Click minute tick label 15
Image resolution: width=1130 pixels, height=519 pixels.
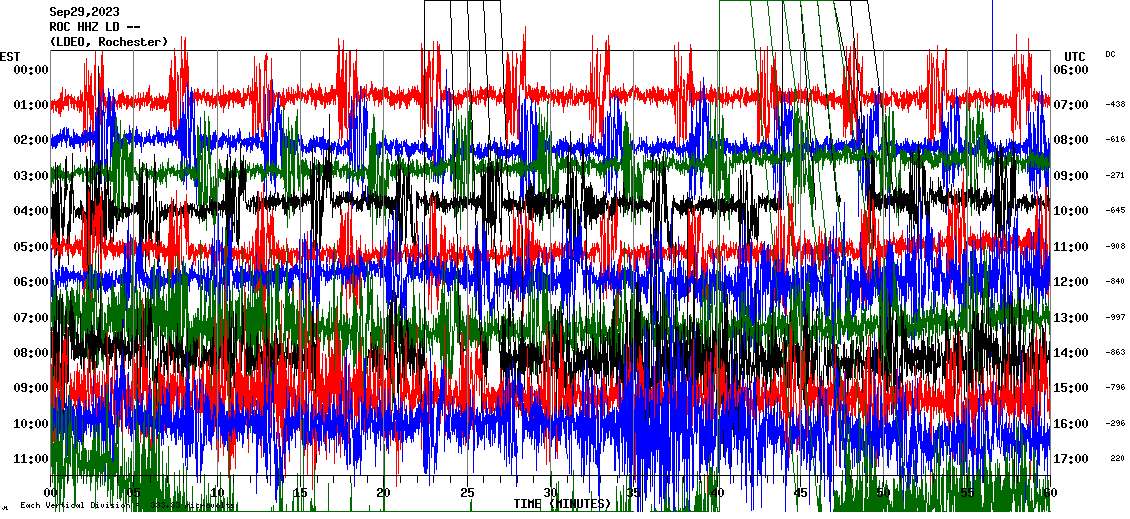click(x=301, y=493)
